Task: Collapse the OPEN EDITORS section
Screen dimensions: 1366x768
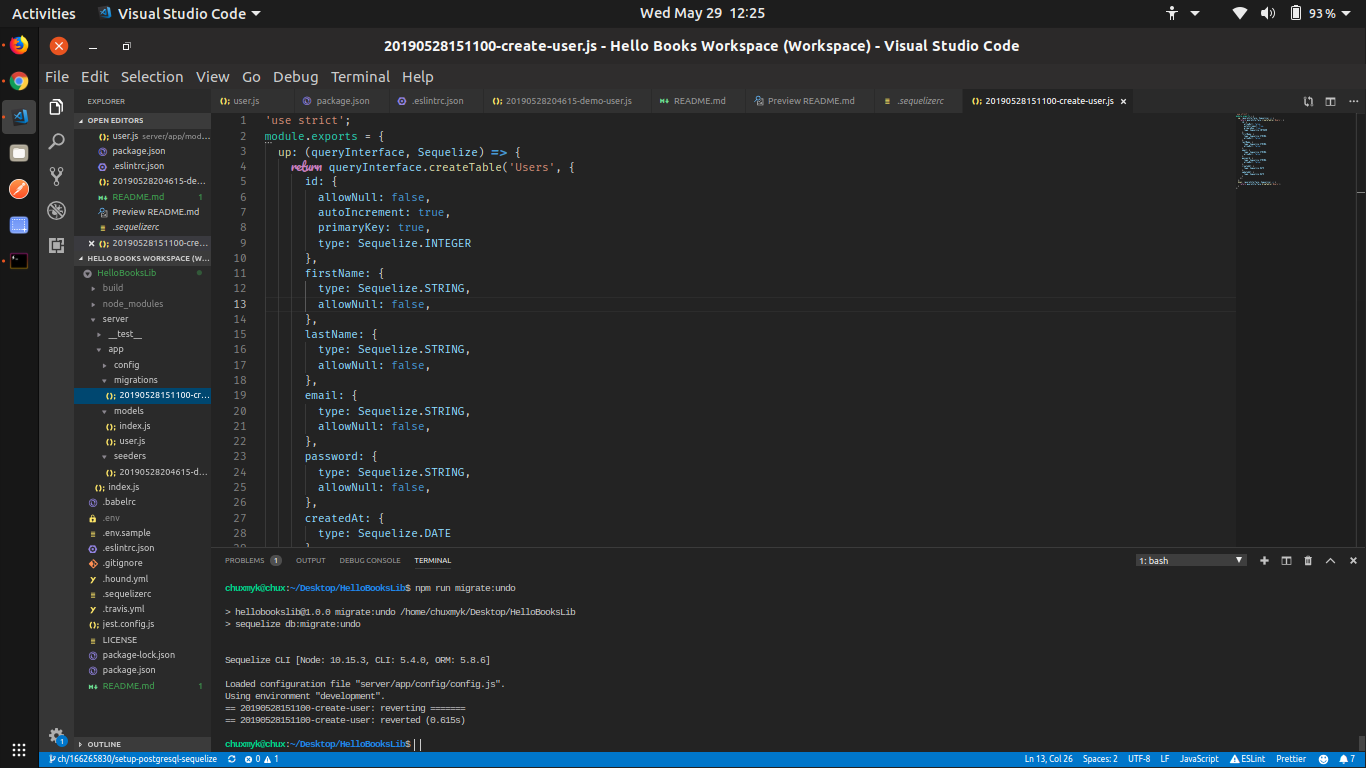Action: coord(142,121)
